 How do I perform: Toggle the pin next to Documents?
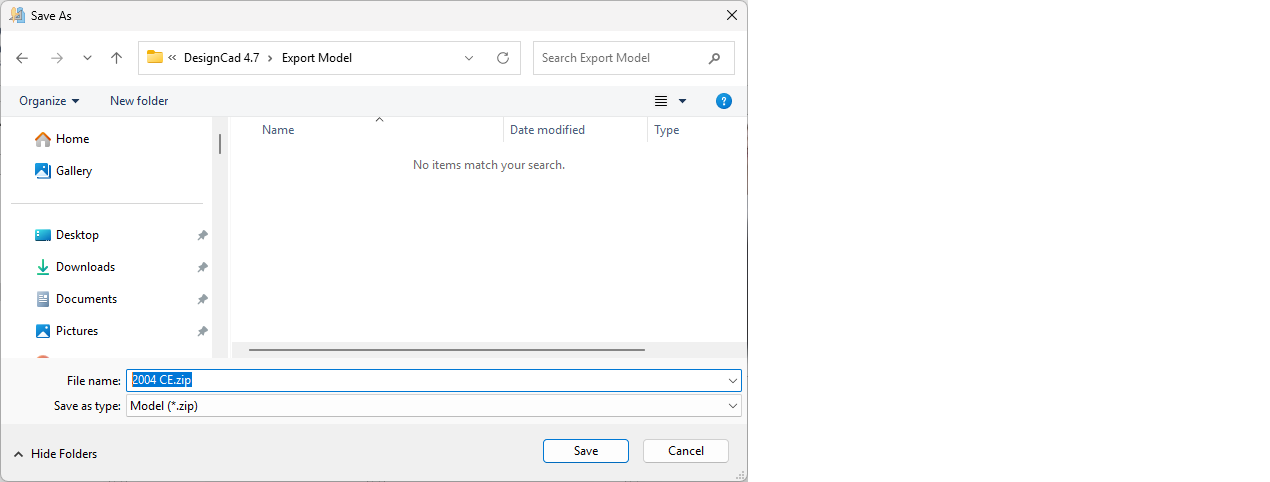tap(202, 299)
